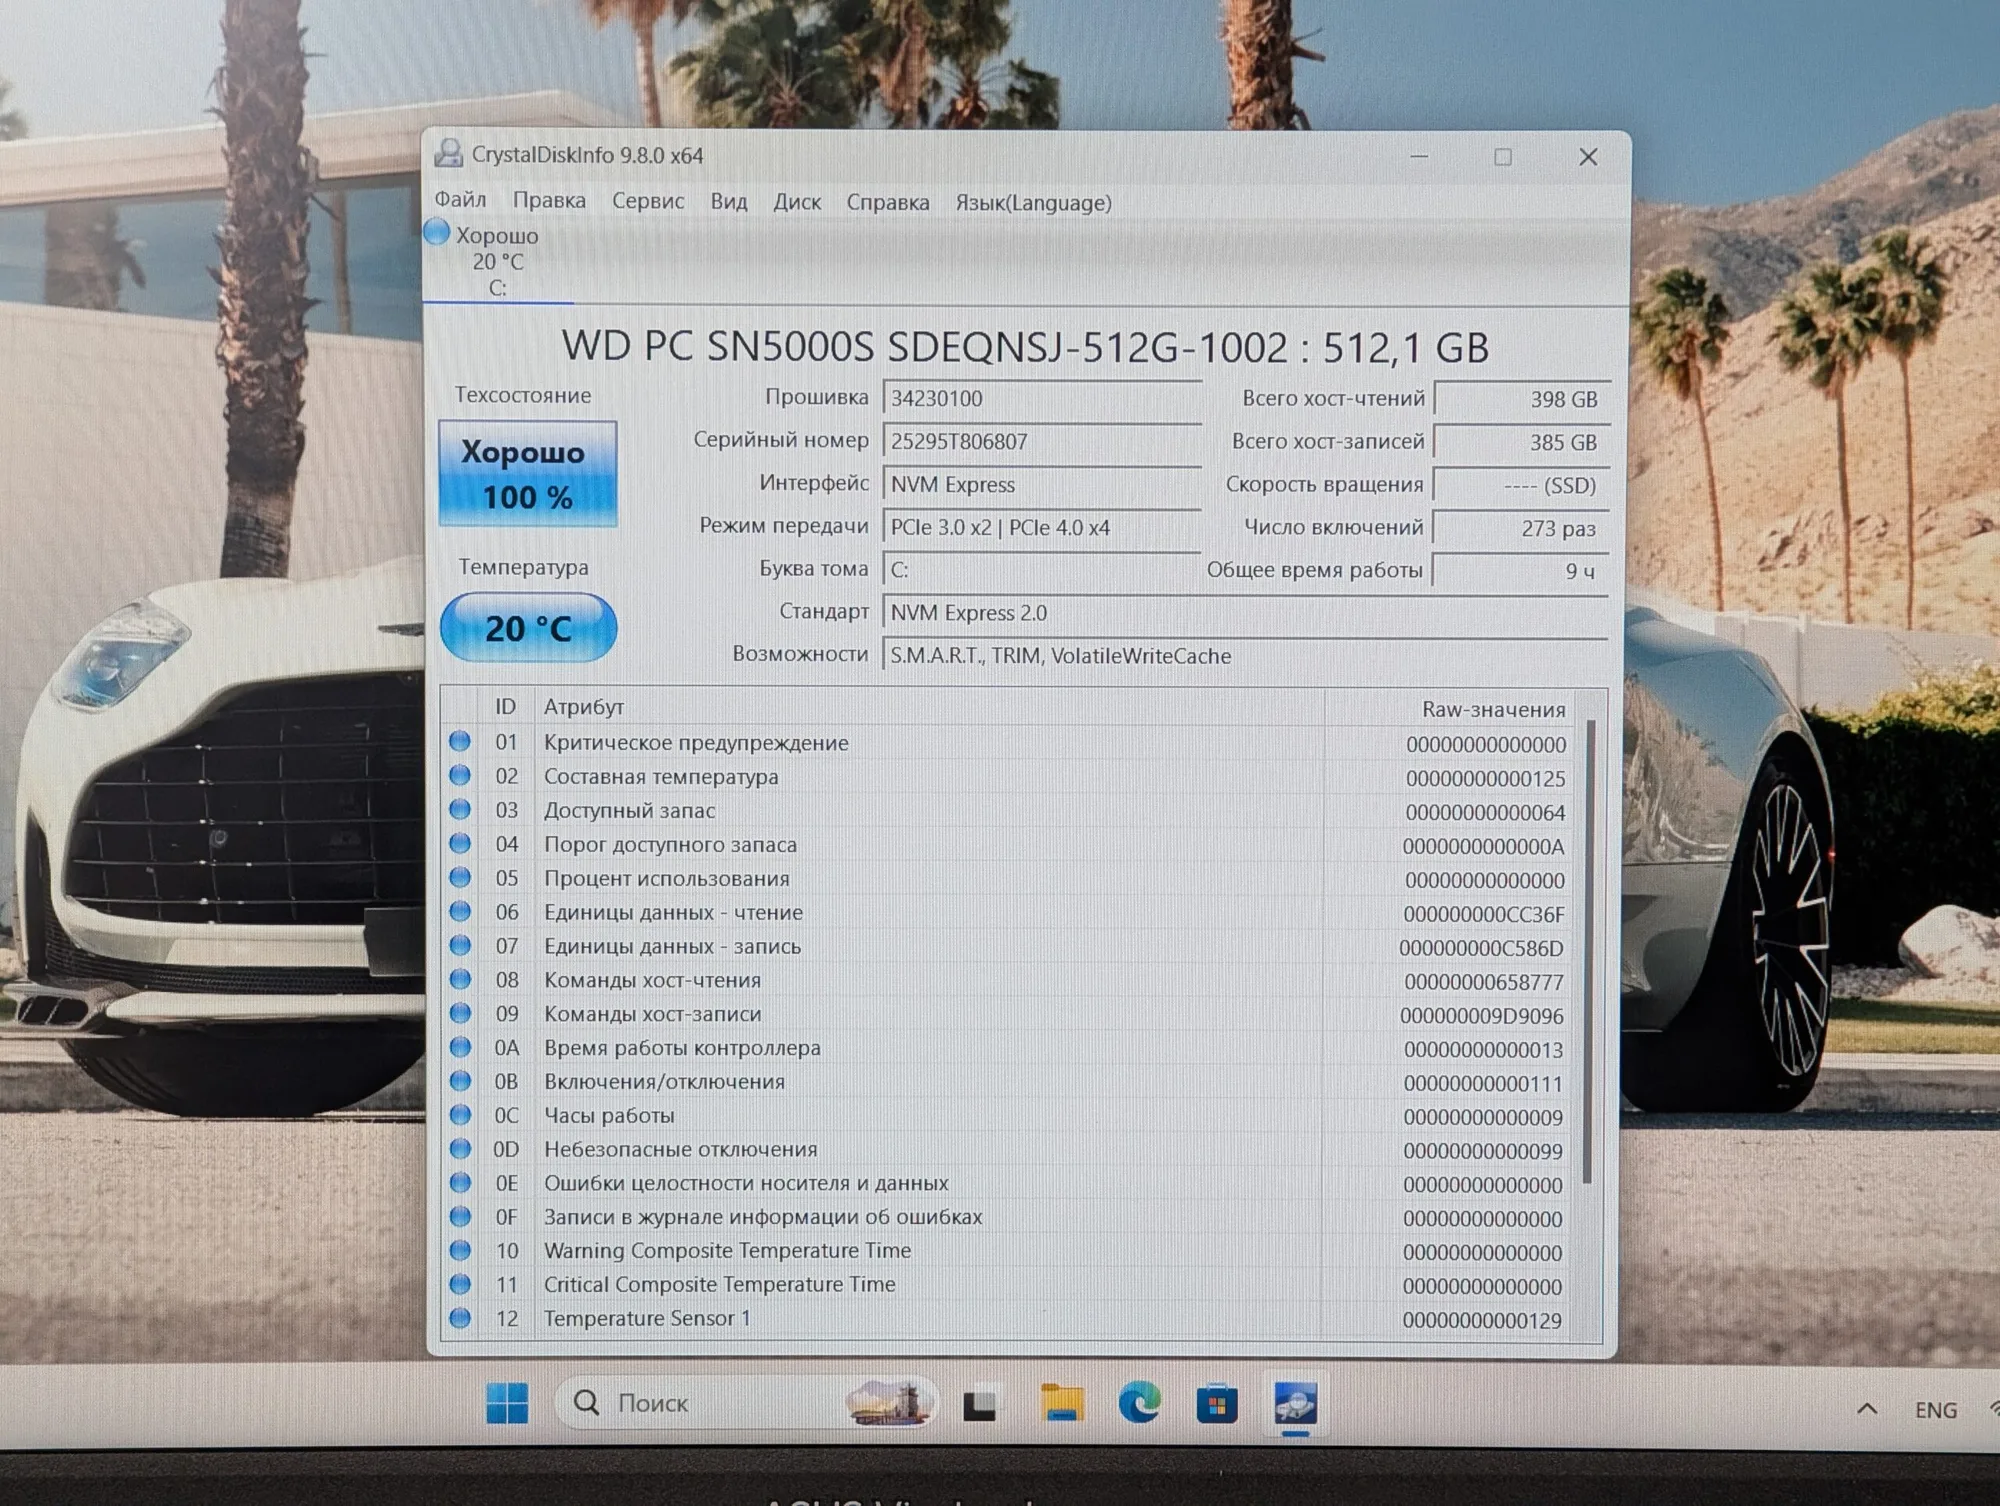Image resolution: width=2000 pixels, height=1506 pixels.
Task: Click the 273 раз power-on count value
Action: tap(1521, 528)
